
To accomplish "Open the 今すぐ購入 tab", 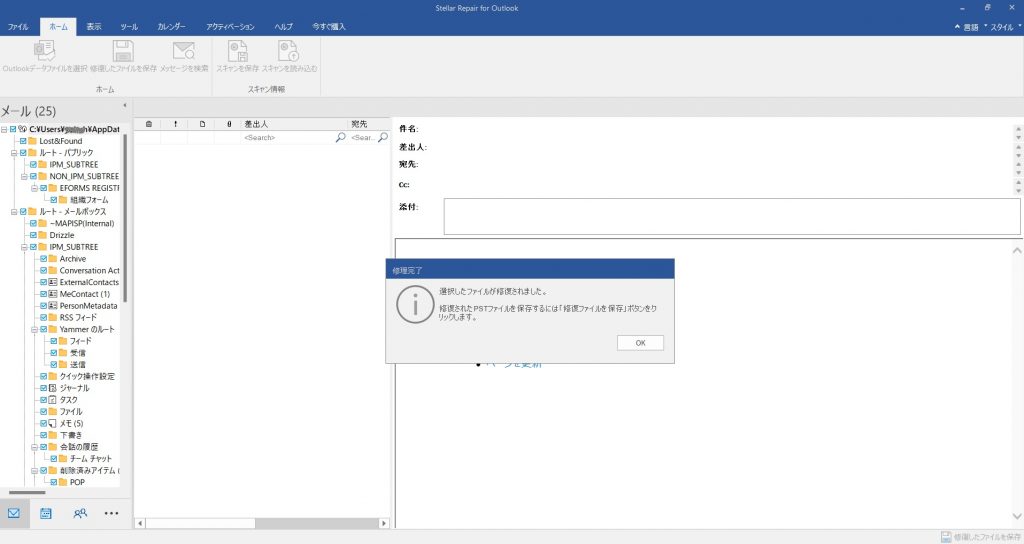I will 328,27.
